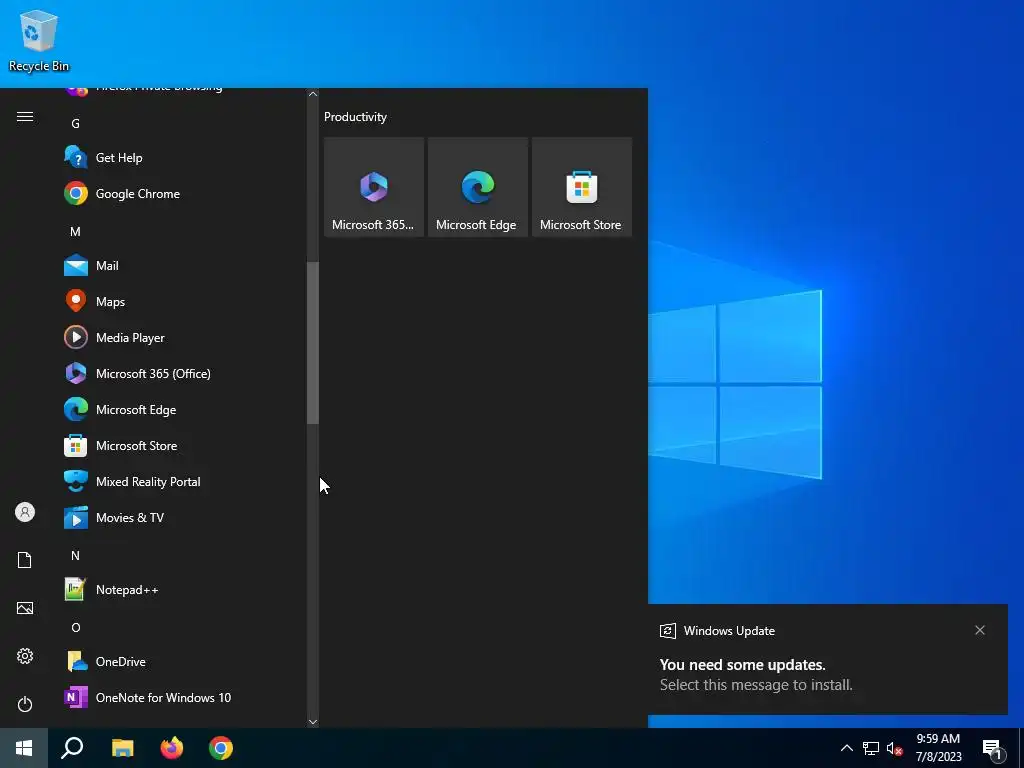Open Microsoft Store in the app list
The height and width of the screenshot is (768, 1024).
coord(183,445)
